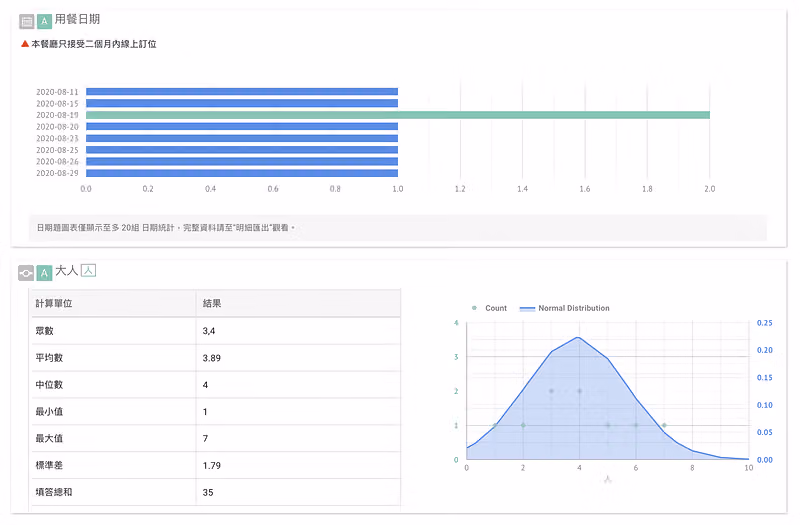Click the 最大值 row label
This screenshot has height=525, width=800.
[x=49, y=439]
